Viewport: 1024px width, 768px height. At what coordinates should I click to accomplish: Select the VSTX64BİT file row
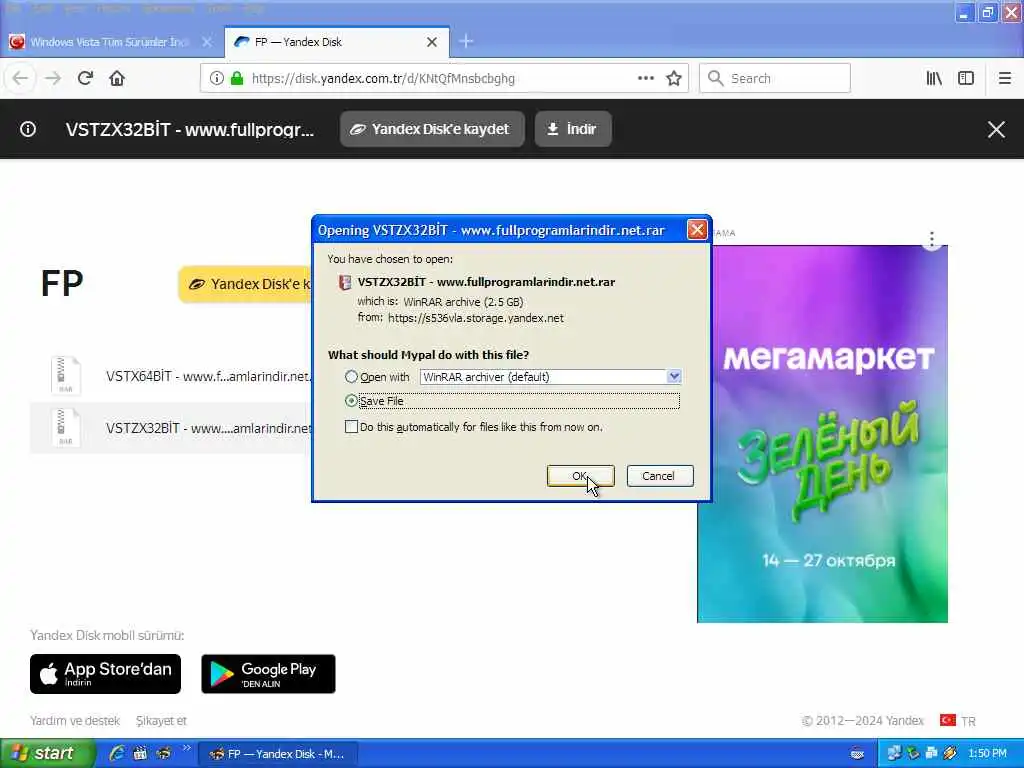tap(170, 376)
